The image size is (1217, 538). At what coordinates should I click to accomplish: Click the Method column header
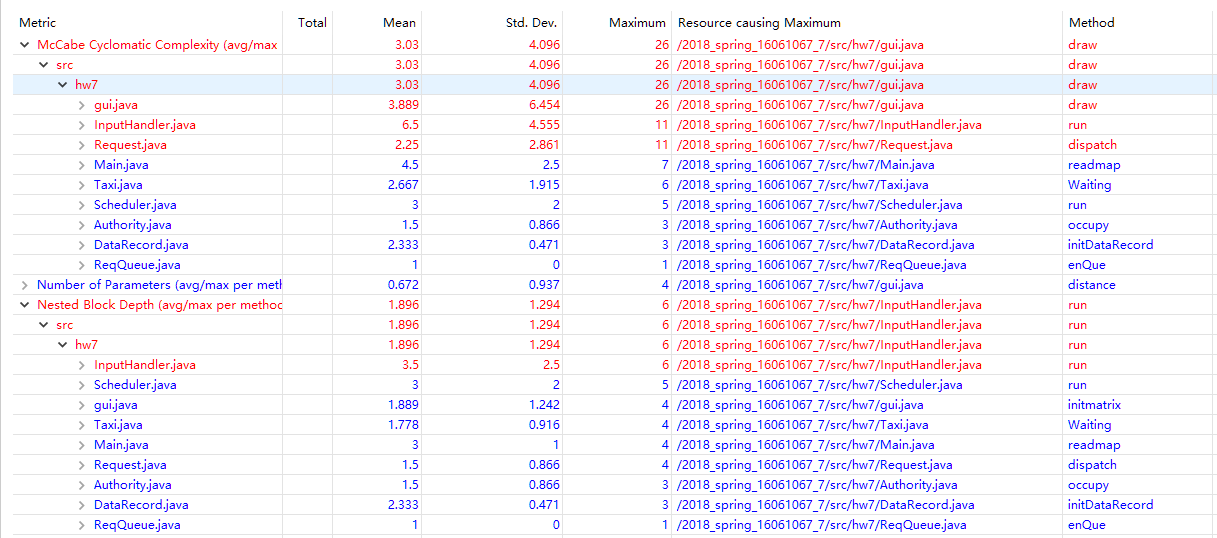click(x=1091, y=22)
